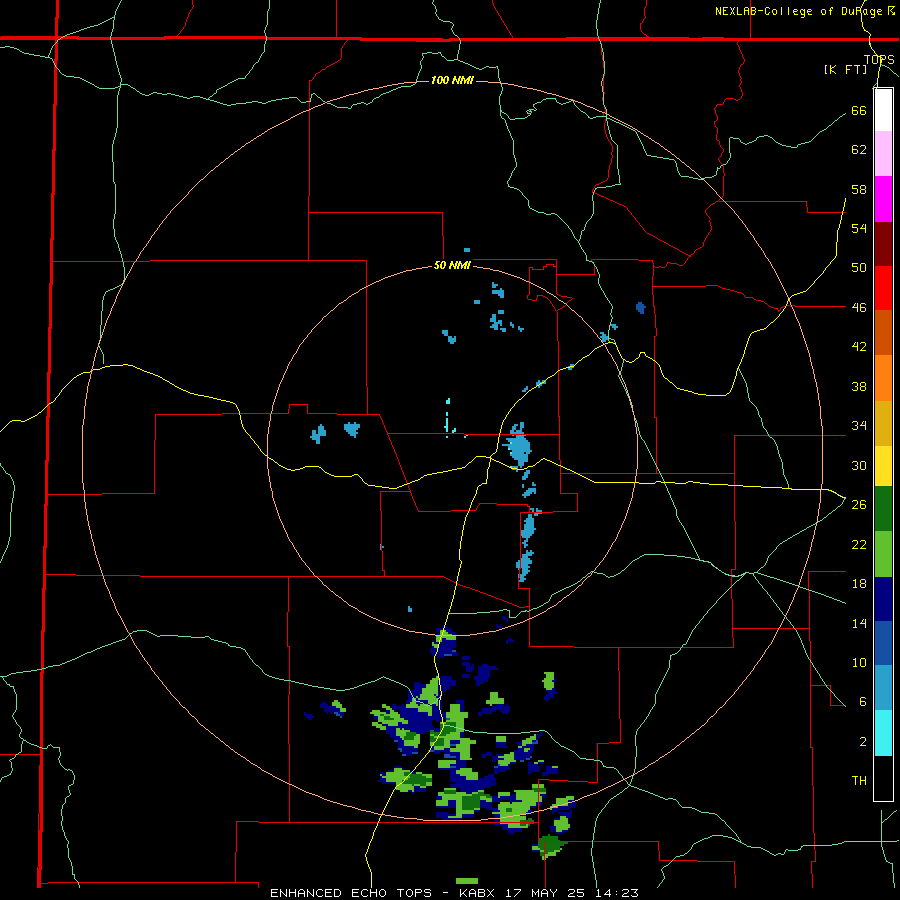This screenshot has width=900, height=900.
Task: Click the 'ENHANCED ECHO TOPS' product title
Action: (x=351, y=893)
